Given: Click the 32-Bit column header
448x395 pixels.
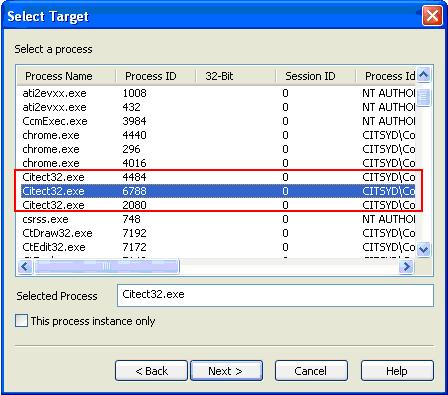Looking at the screenshot, I should point(236,76).
